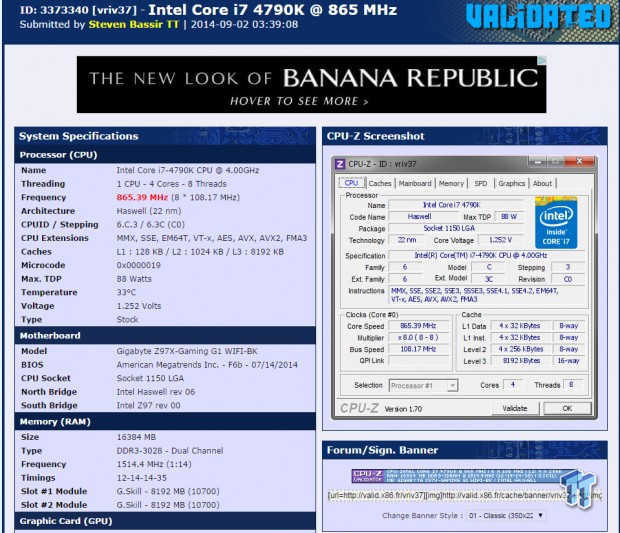
Task: Click the ad choices icon on banner ad
Action: point(542,60)
